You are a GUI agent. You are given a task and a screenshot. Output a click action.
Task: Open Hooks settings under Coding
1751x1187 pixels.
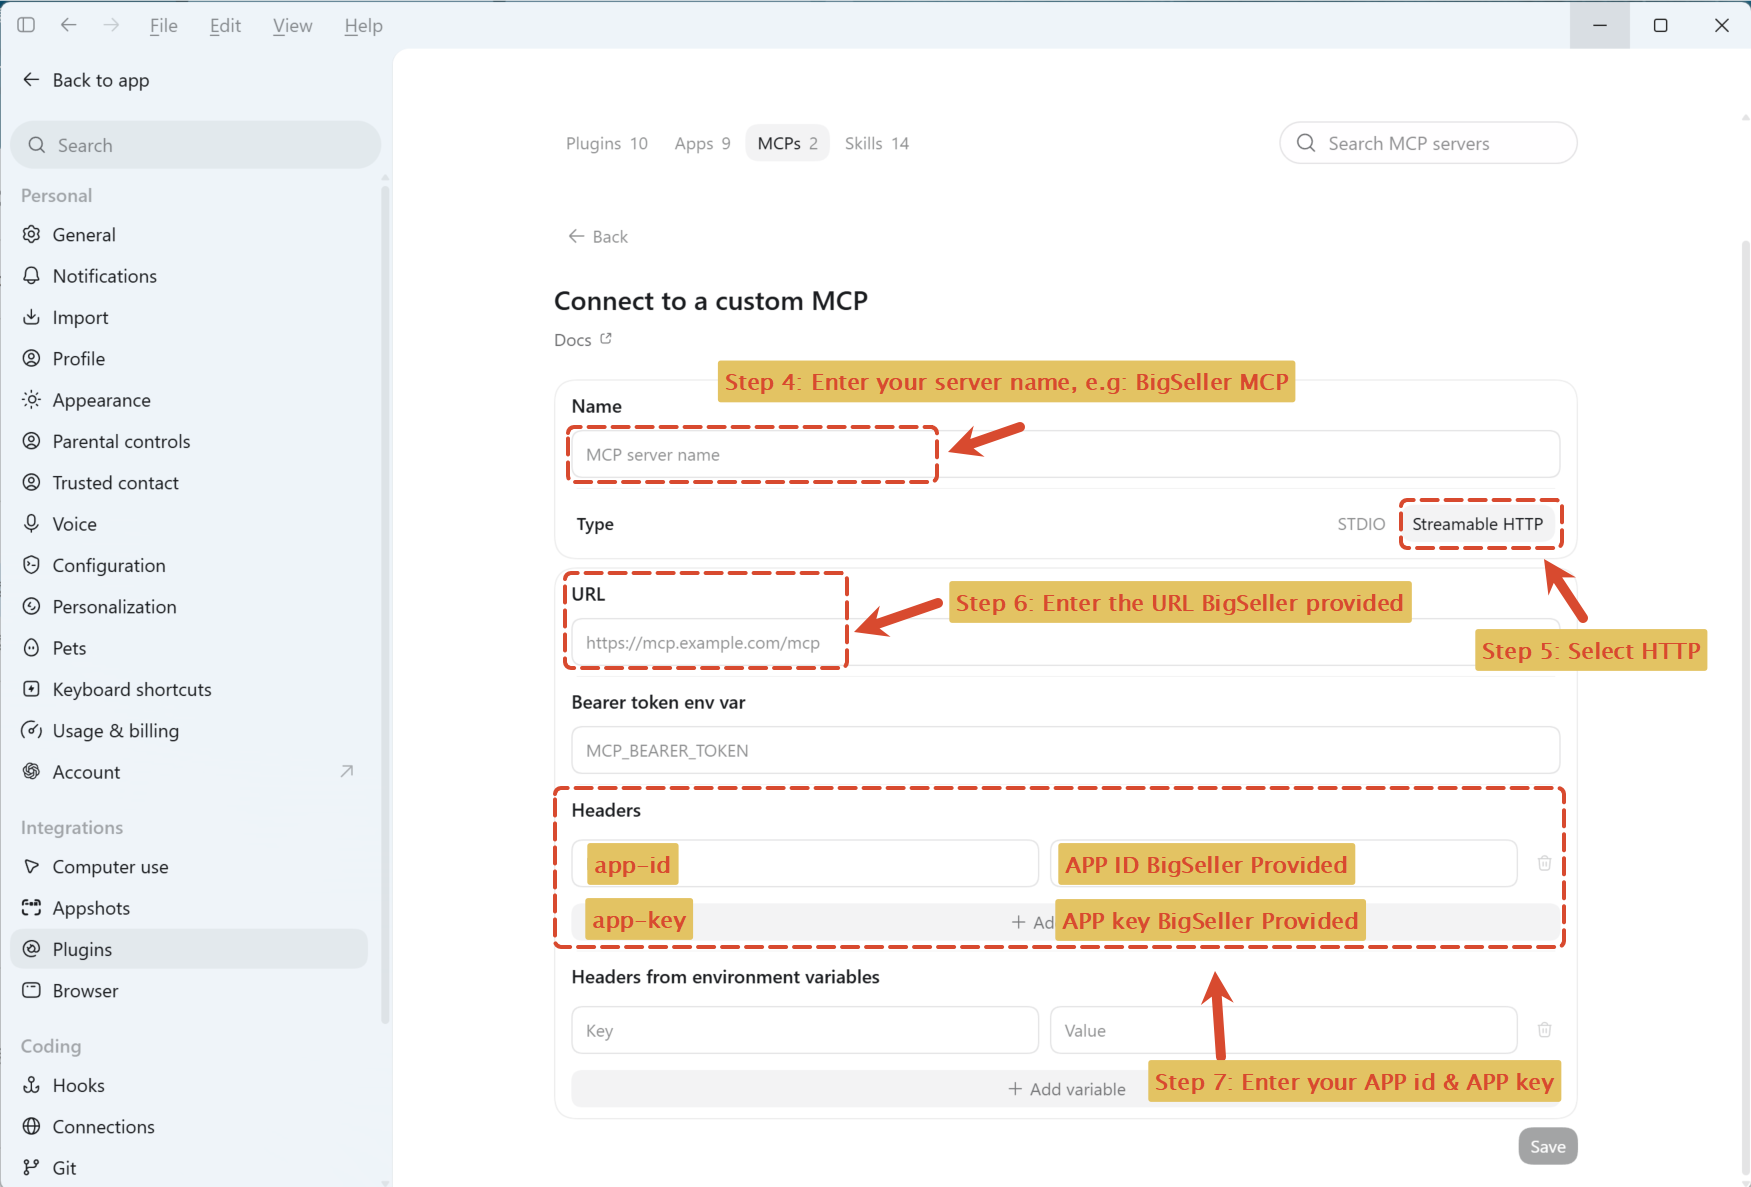pos(189,1085)
